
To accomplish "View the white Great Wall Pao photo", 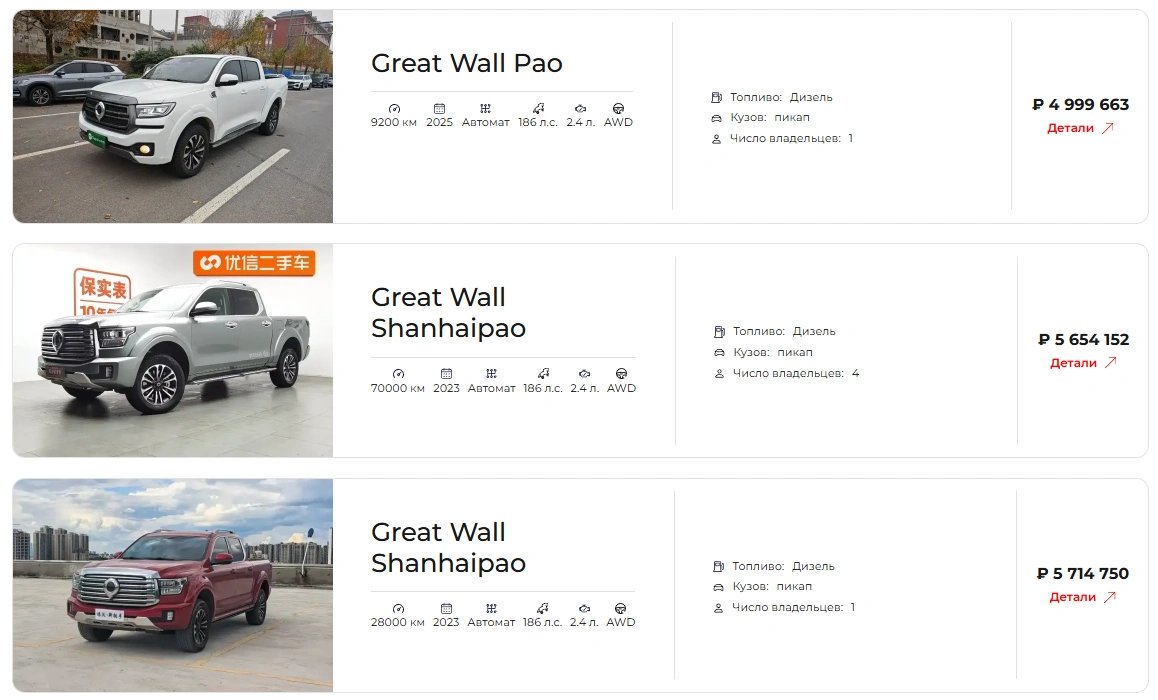I will (172, 116).
